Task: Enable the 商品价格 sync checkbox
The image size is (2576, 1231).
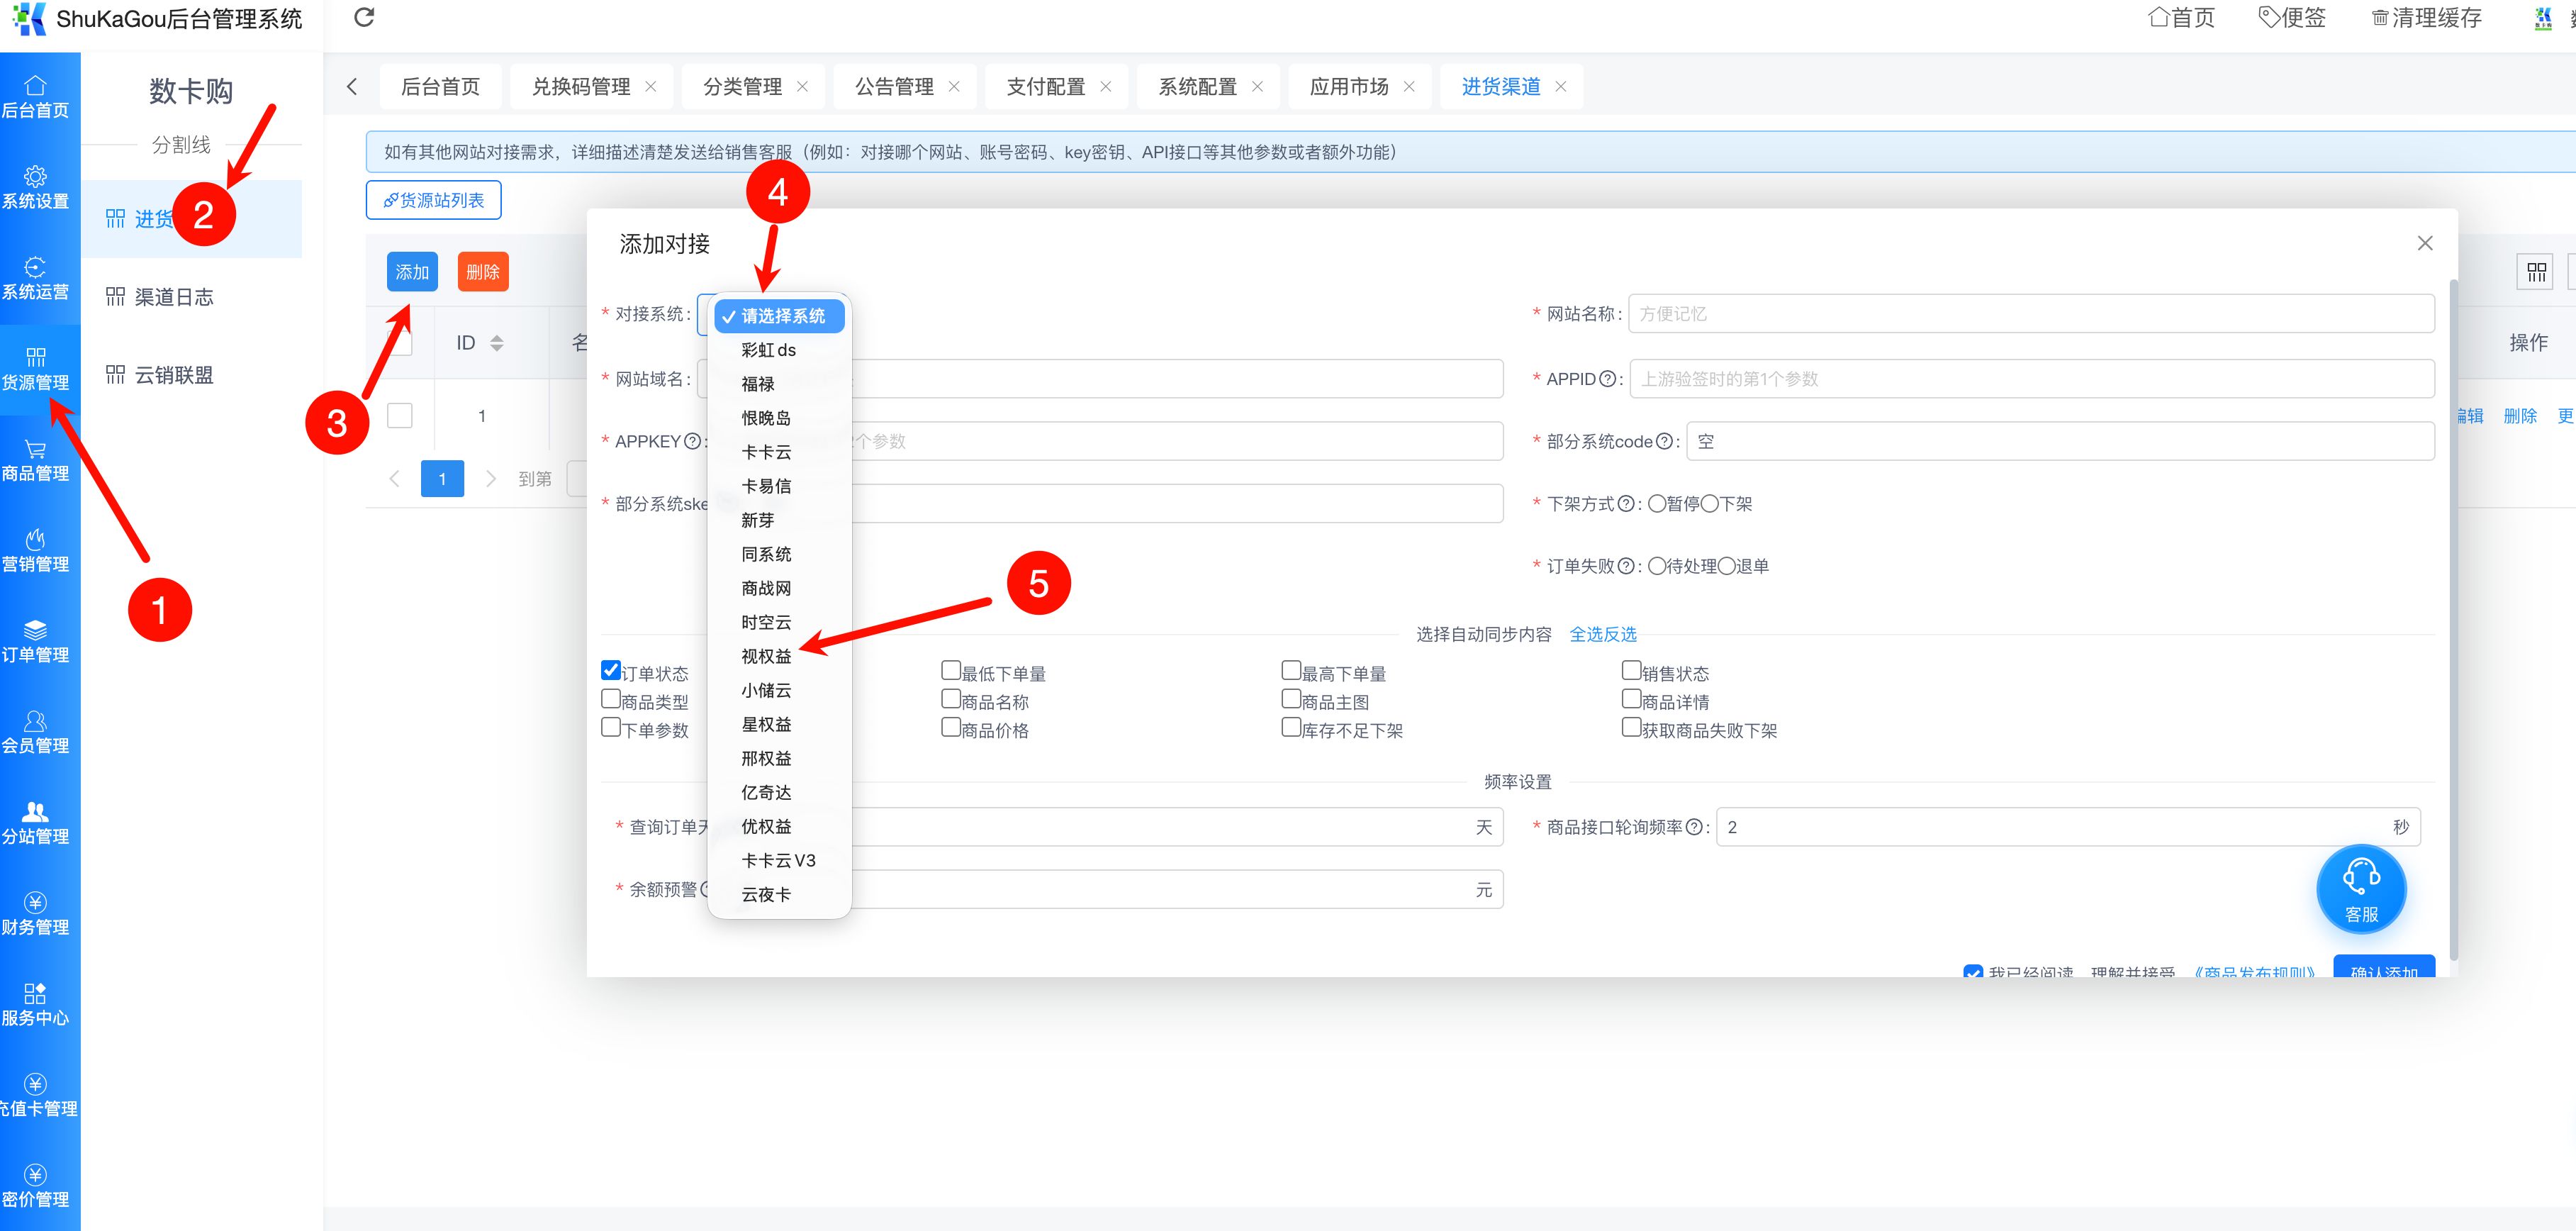Action: (951, 727)
